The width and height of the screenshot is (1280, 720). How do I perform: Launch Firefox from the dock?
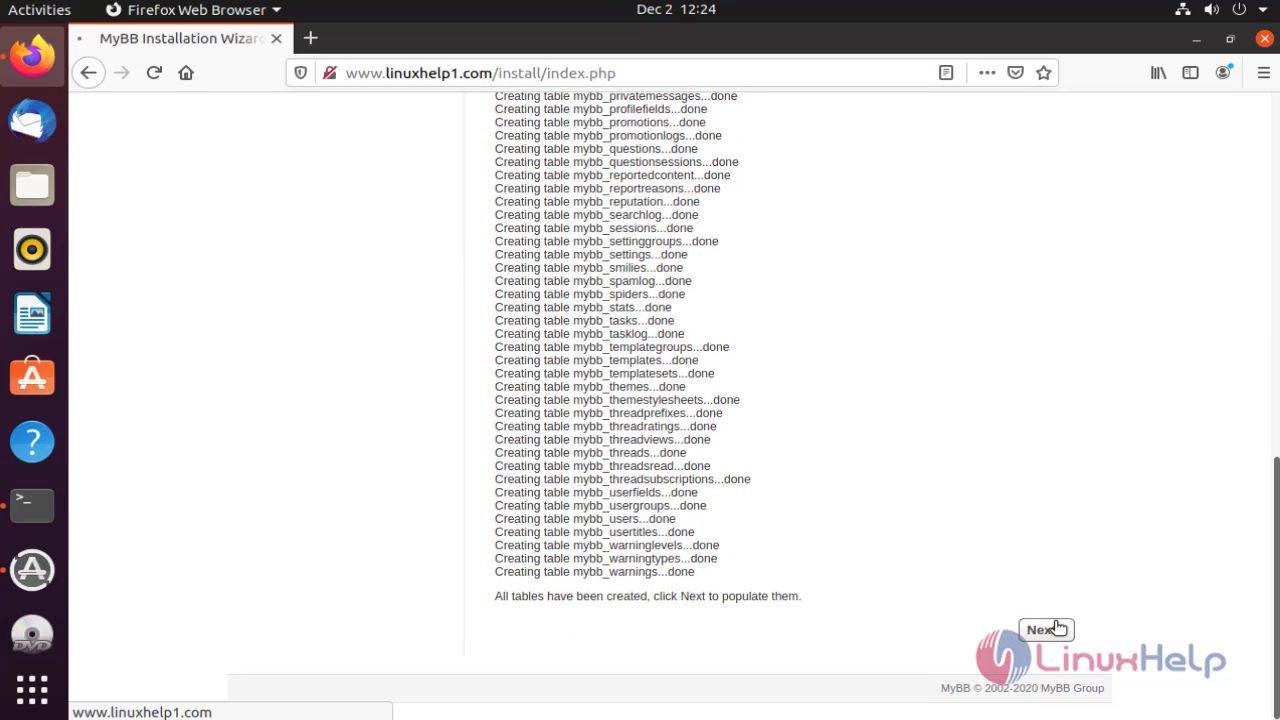(32, 56)
